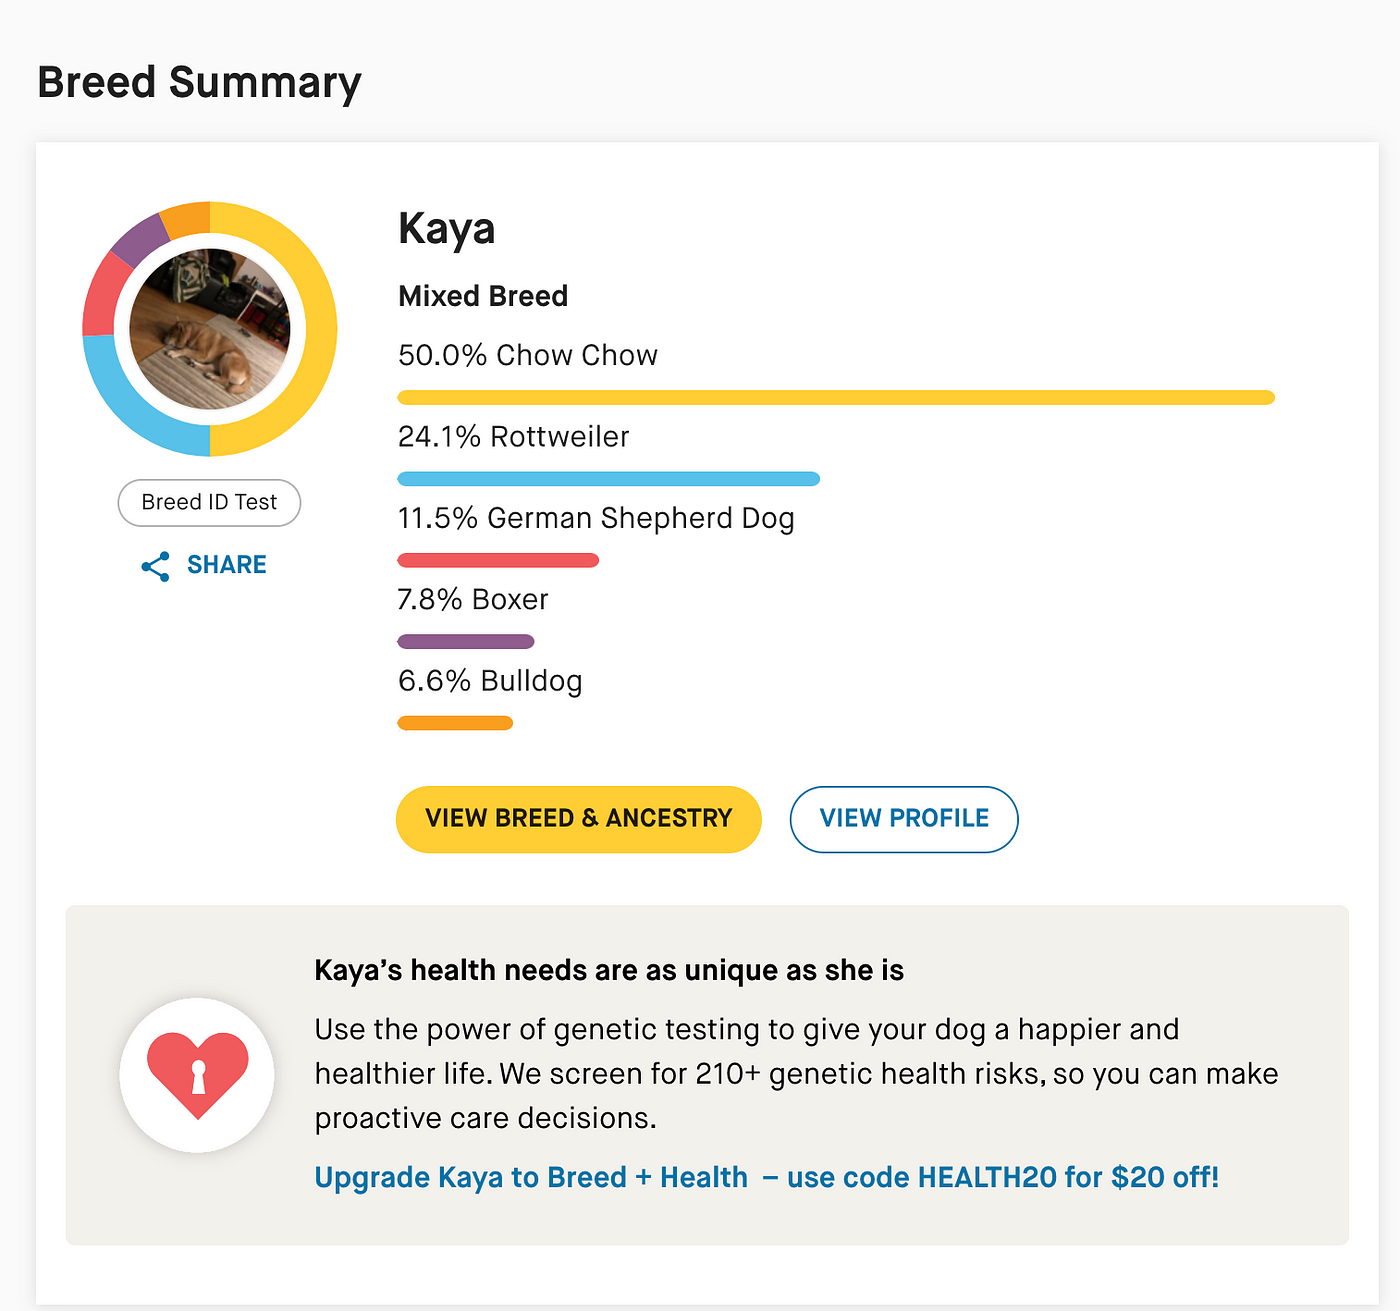Viewport: 1400px width, 1311px height.
Task: Click the 50.0% Chow Chow label
Action: point(528,355)
